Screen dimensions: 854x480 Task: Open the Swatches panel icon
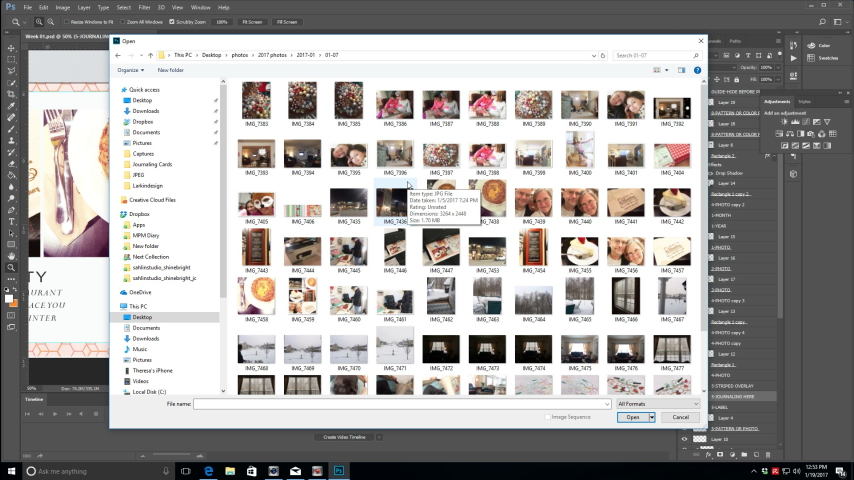coord(812,58)
